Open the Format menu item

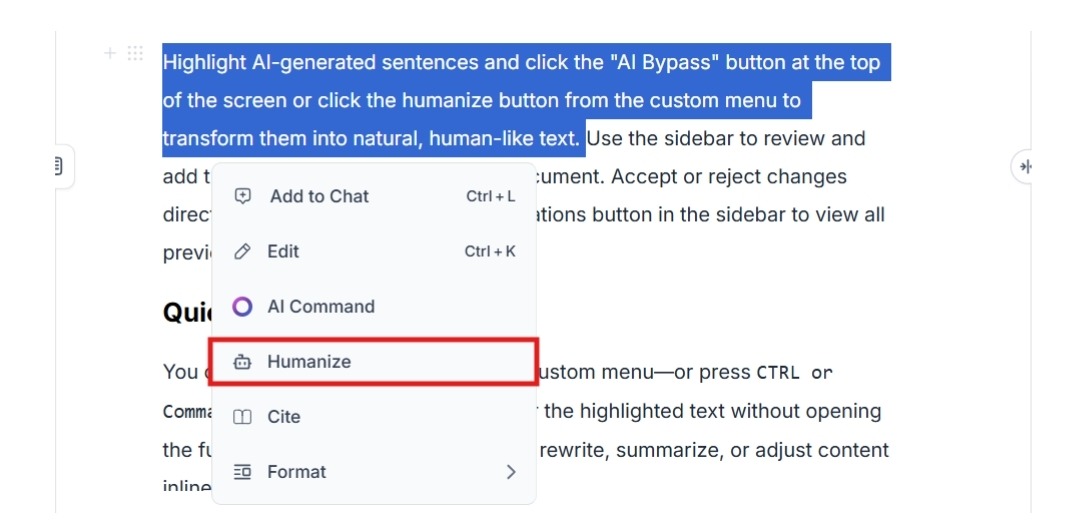[374, 472]
